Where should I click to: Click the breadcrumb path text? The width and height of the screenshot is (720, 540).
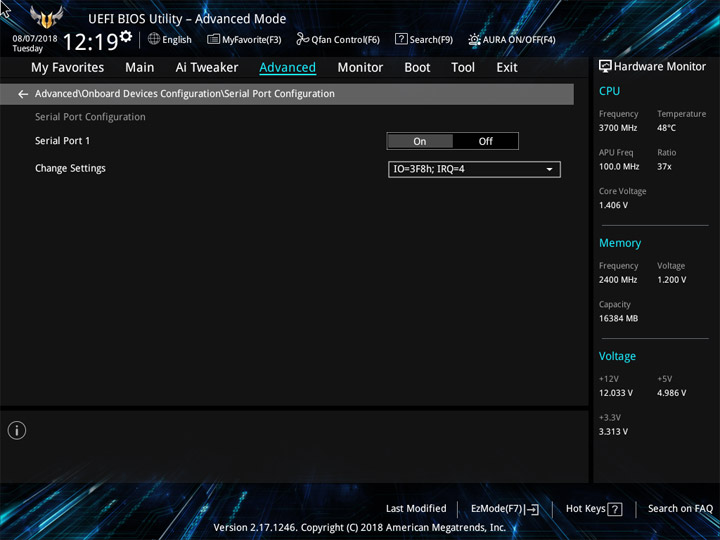point(185,94)
